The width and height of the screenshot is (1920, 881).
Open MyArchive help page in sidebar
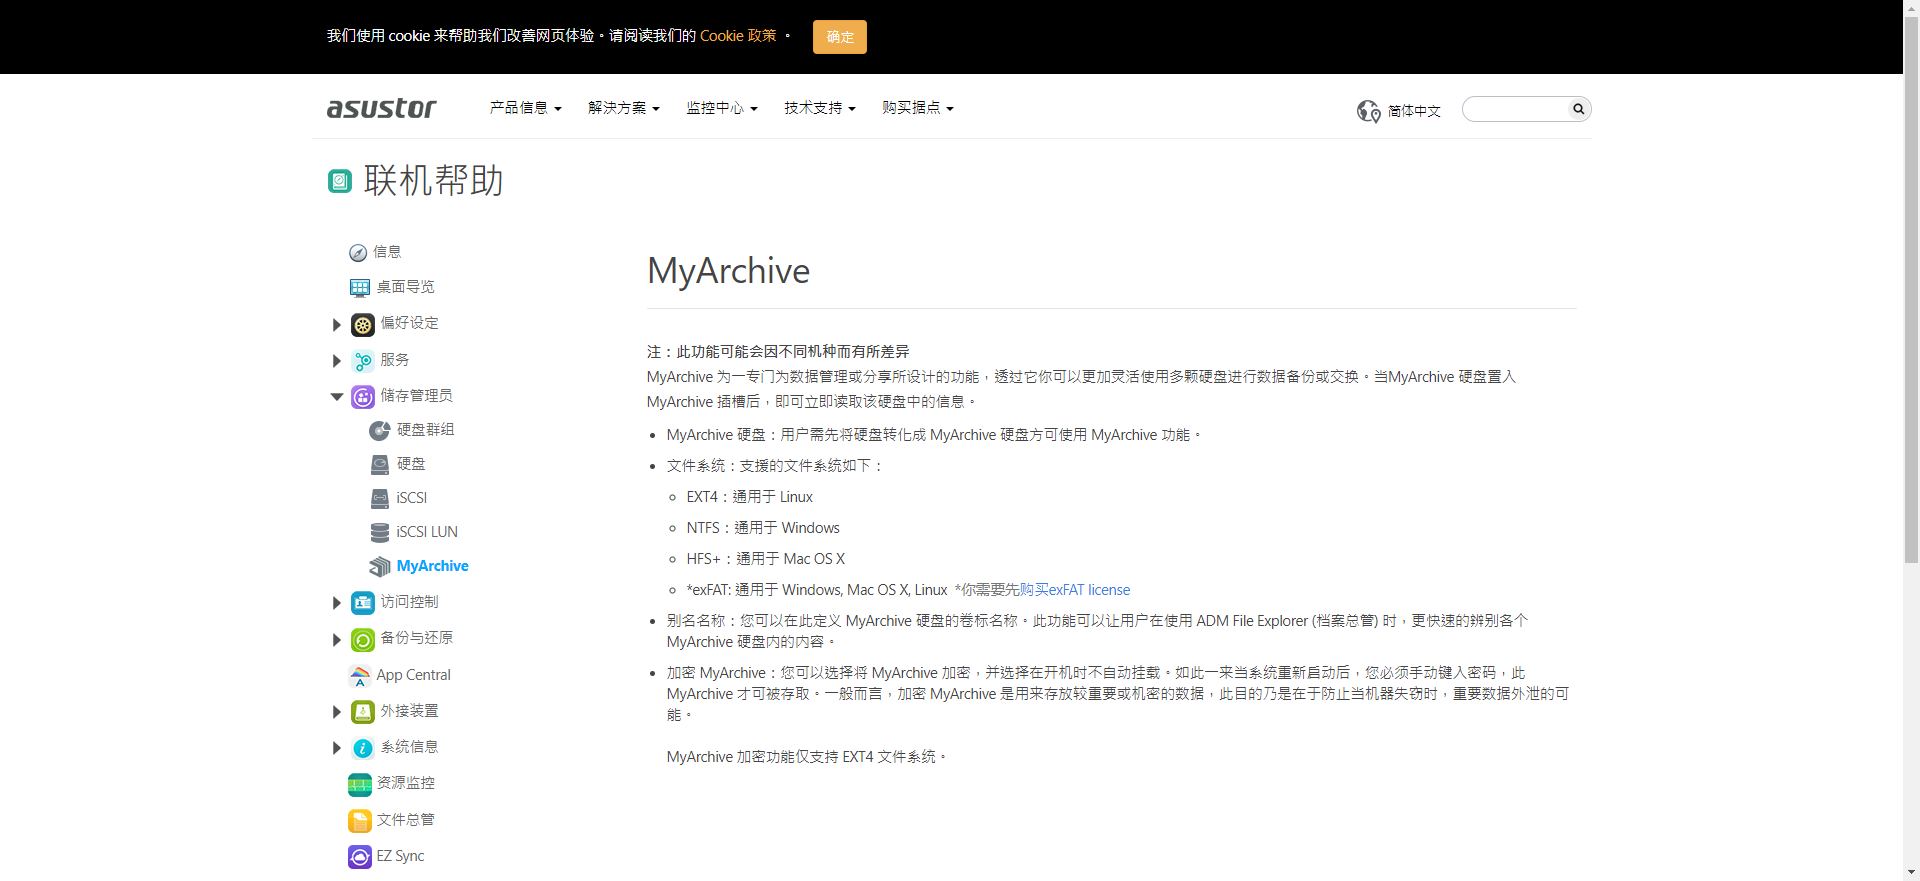click(x=433, y=566)
